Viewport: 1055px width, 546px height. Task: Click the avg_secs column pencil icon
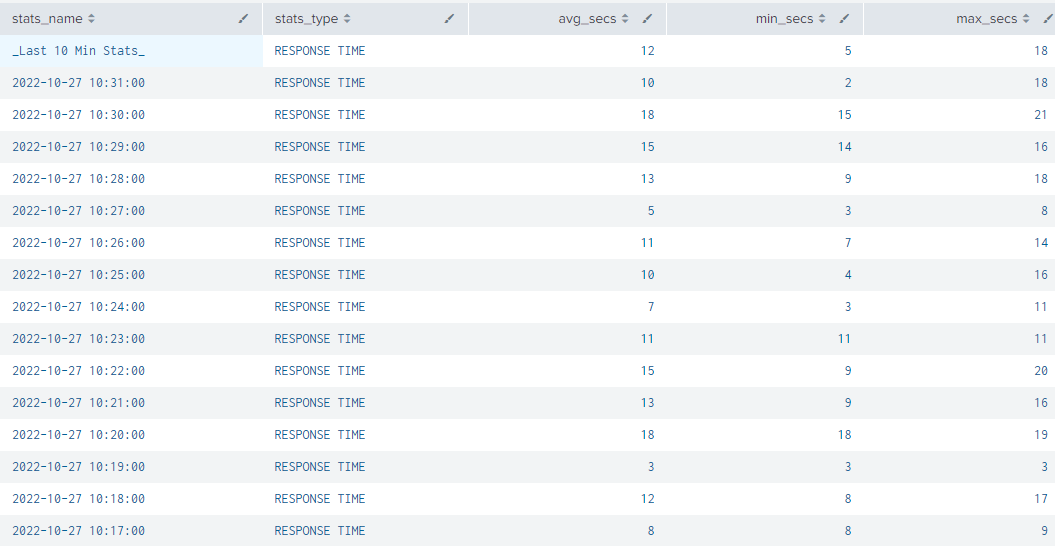(x=647, y=19)
